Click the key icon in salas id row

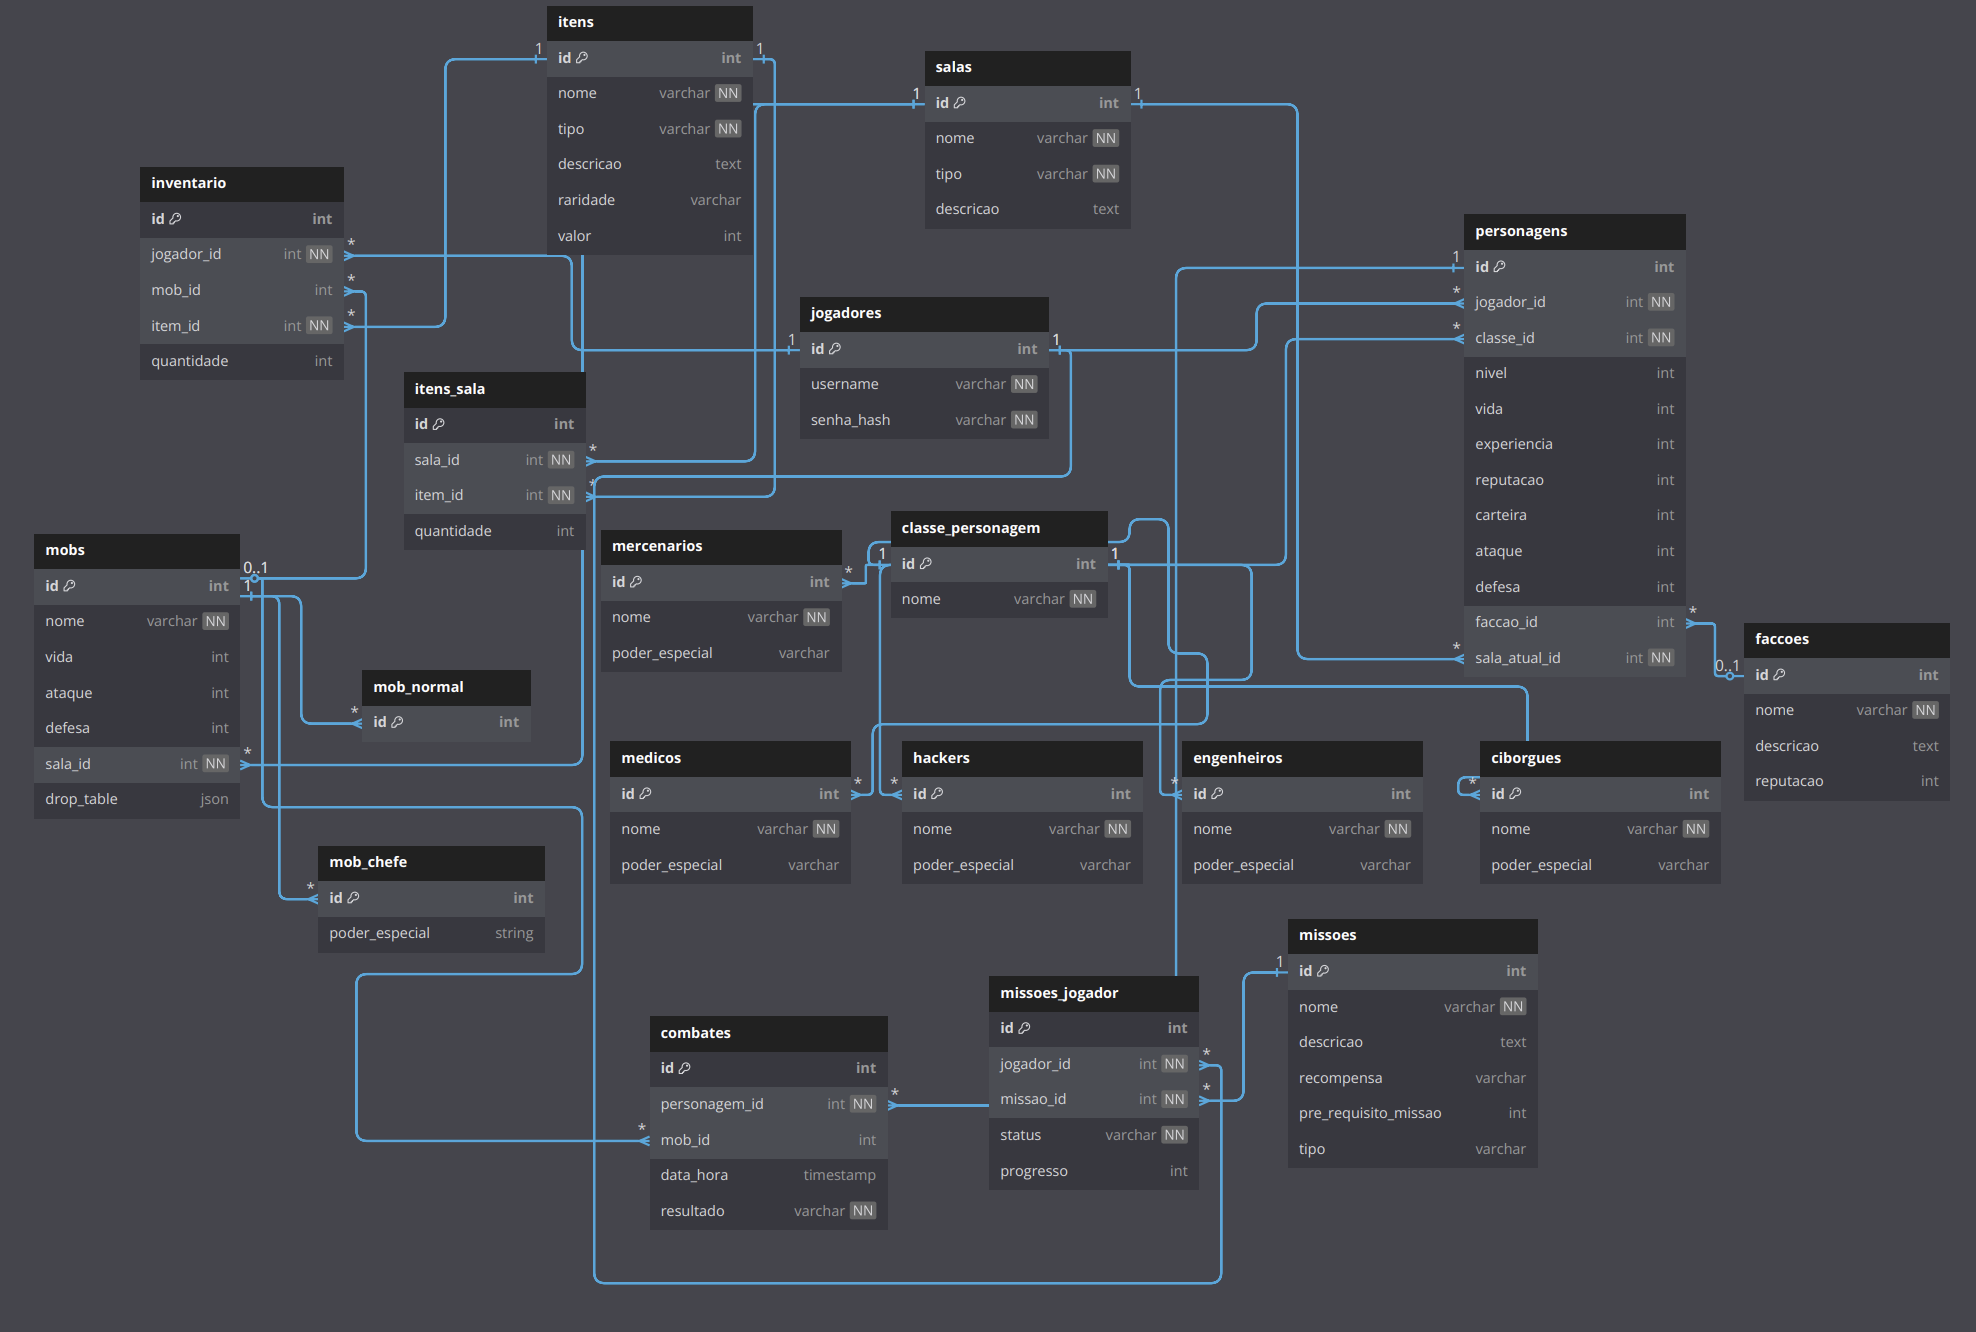point(960,103)
